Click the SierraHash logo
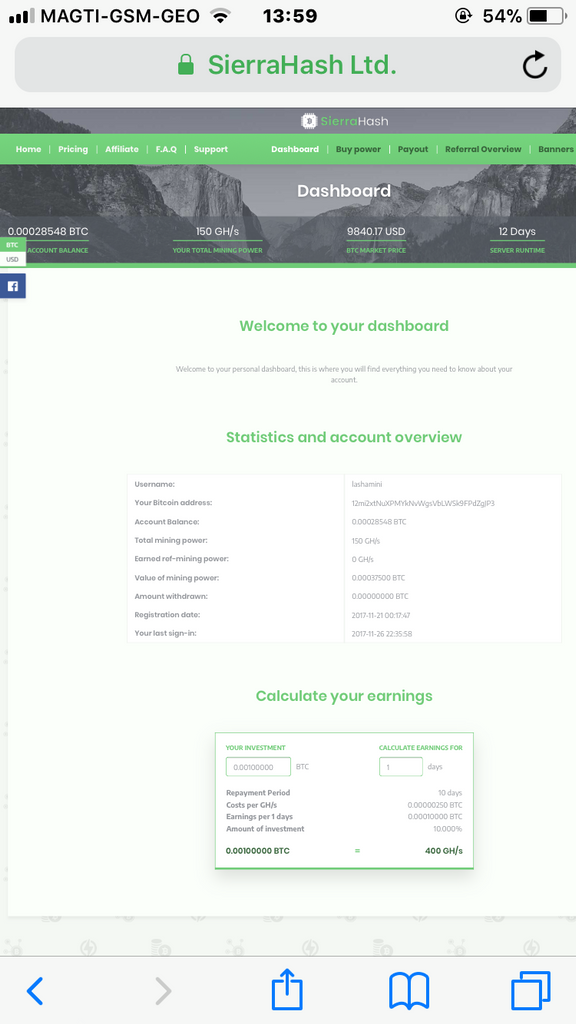Screen dimensions: 576x1024 (345, 121)
